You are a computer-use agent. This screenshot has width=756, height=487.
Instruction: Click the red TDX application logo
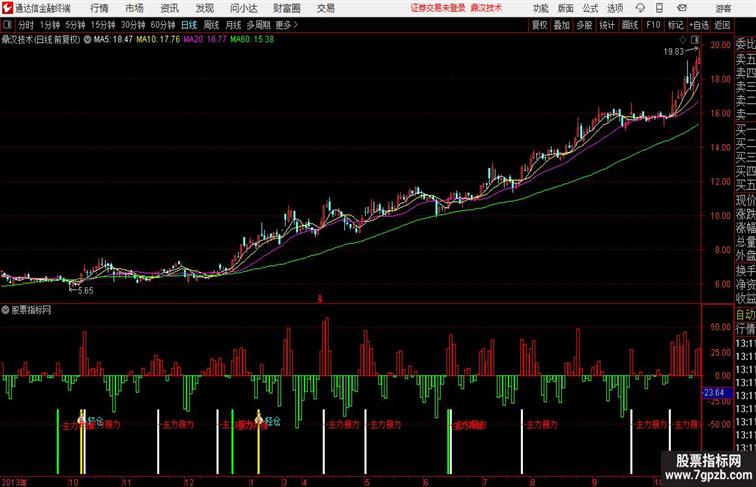[x=7, y=8]
